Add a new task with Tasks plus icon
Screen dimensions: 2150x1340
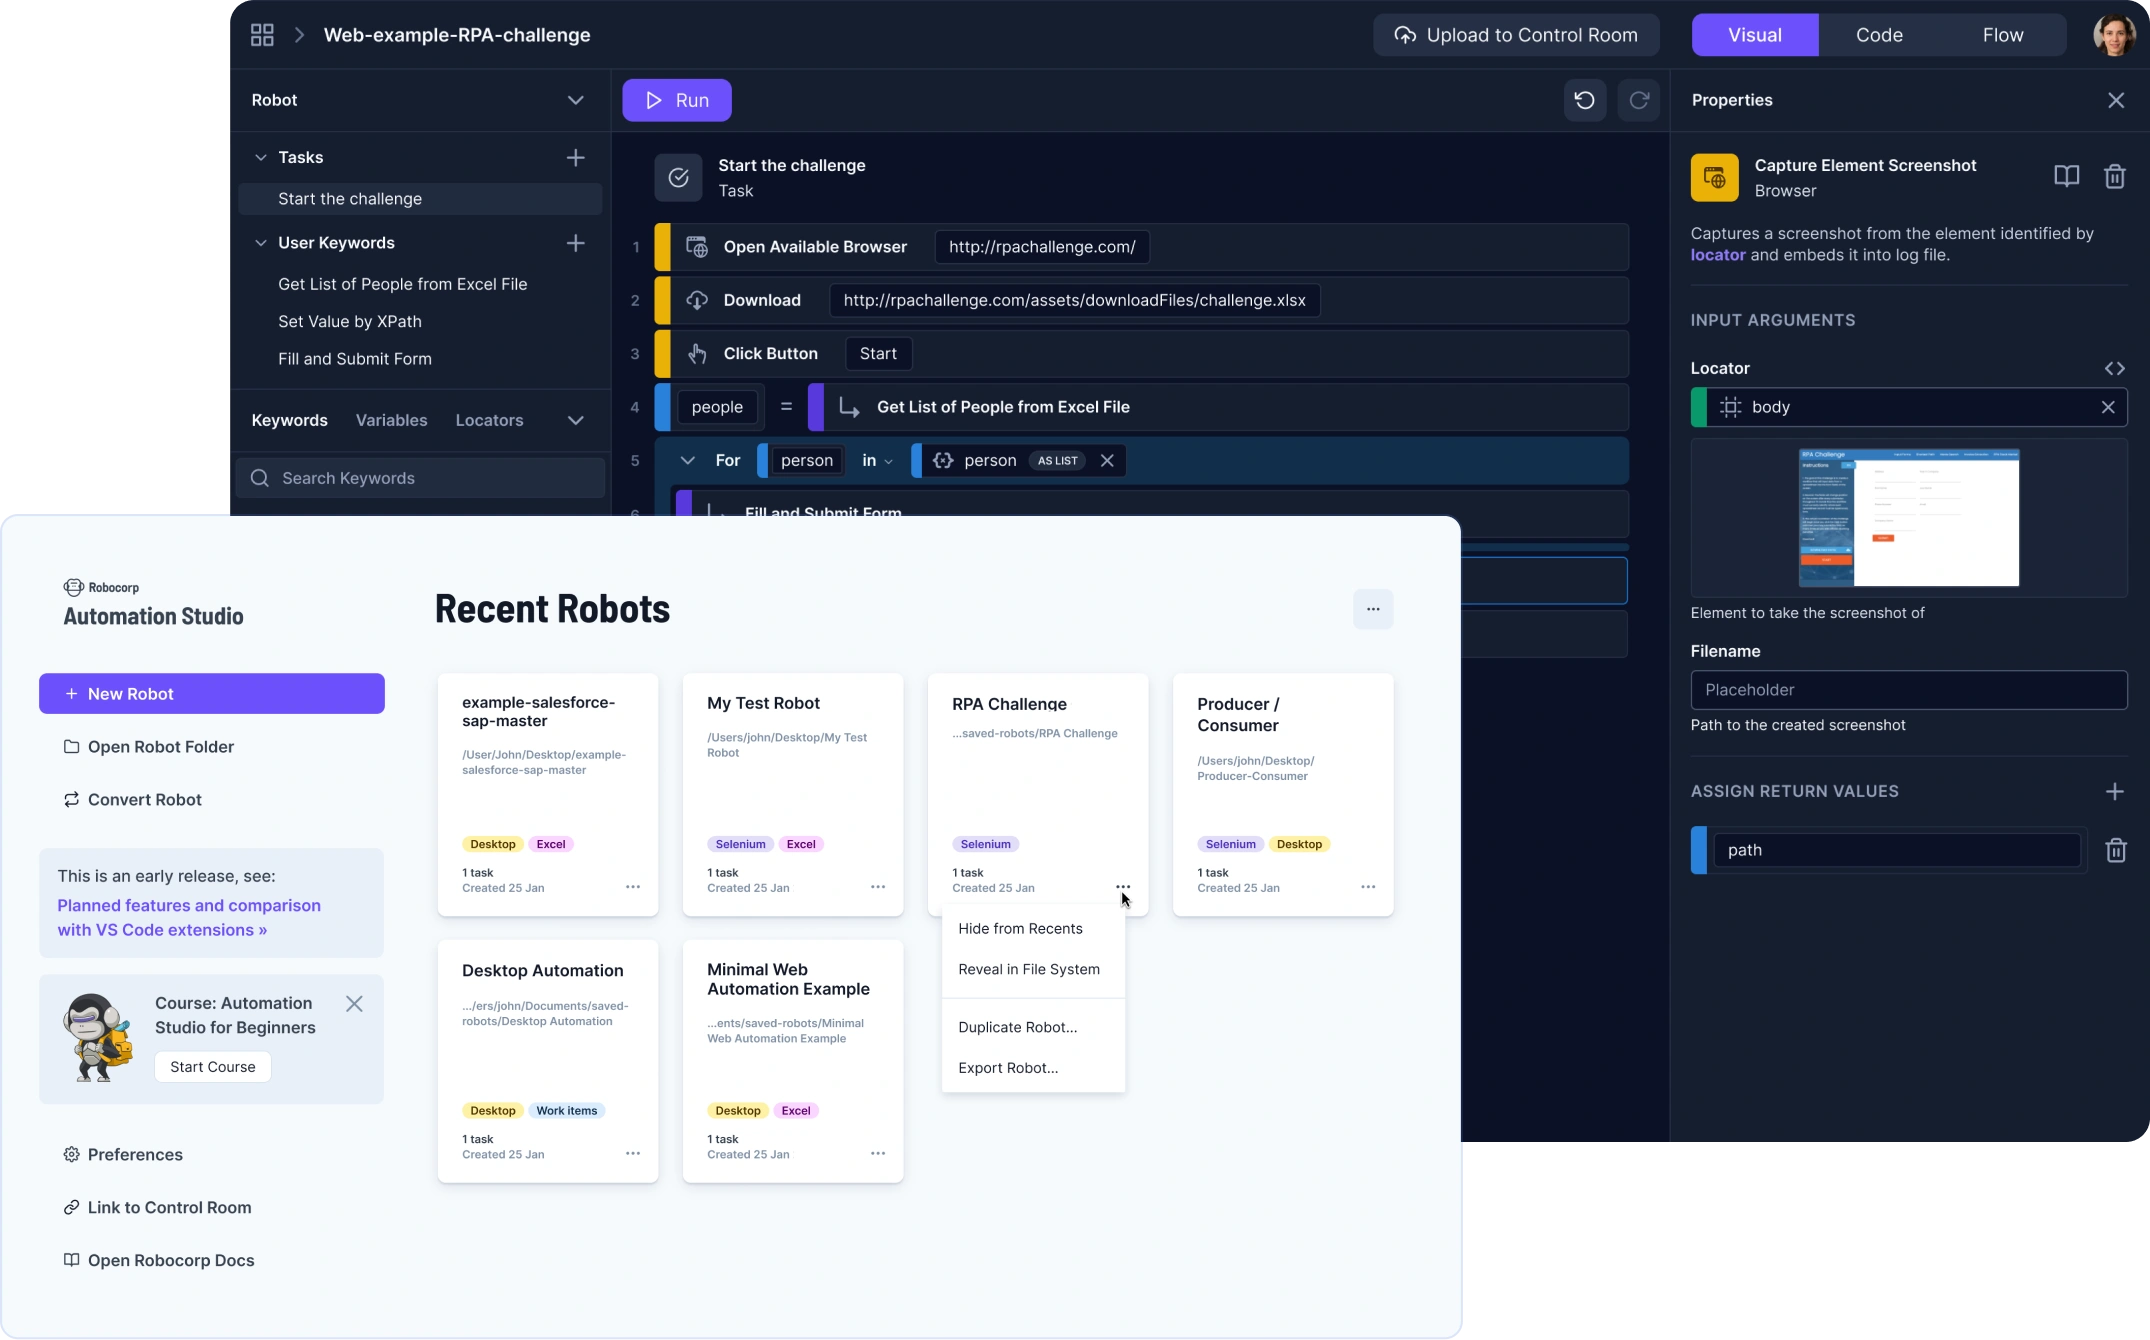coord(575,158)
